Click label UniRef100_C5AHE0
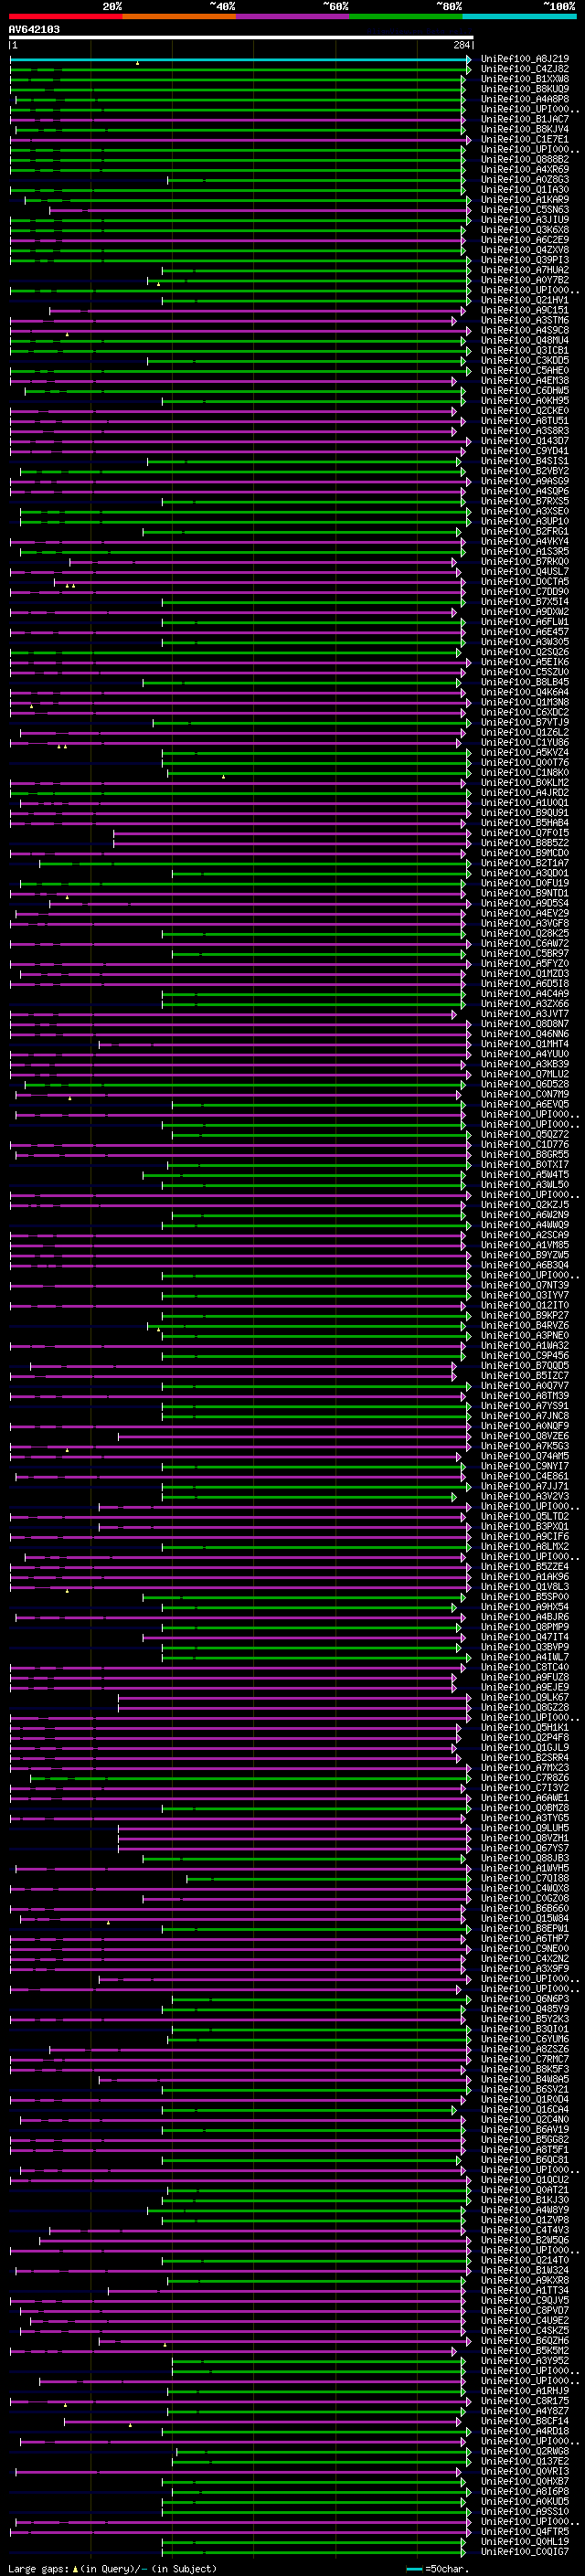Image resolution: width=585 pixels, height=2576 pixels. pyautogui.click(x=525, y=370)
